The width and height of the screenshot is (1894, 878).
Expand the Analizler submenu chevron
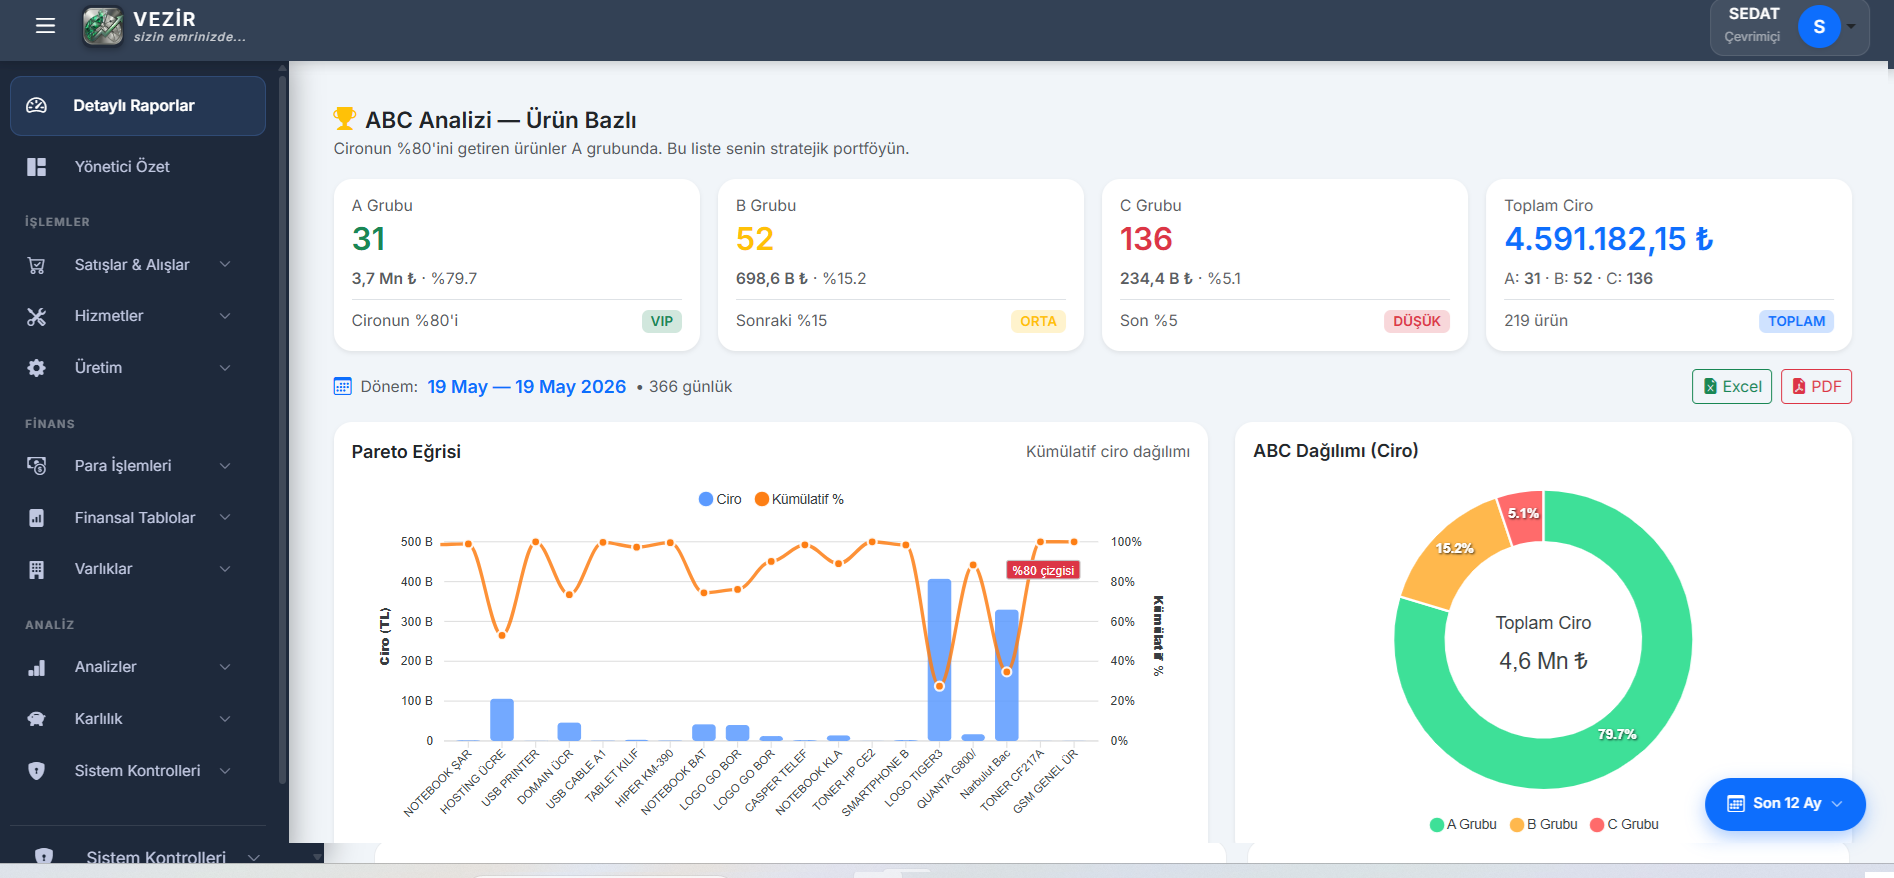(x=225, y=667)
